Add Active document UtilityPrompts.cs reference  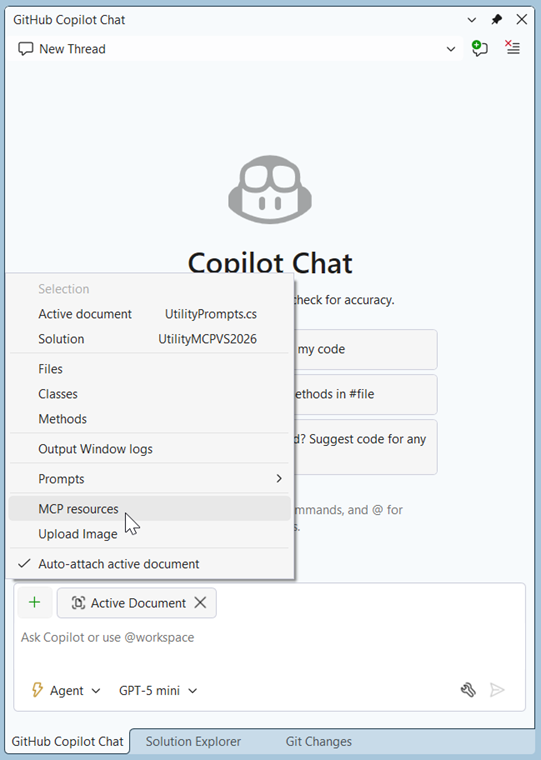click(149, 314)
